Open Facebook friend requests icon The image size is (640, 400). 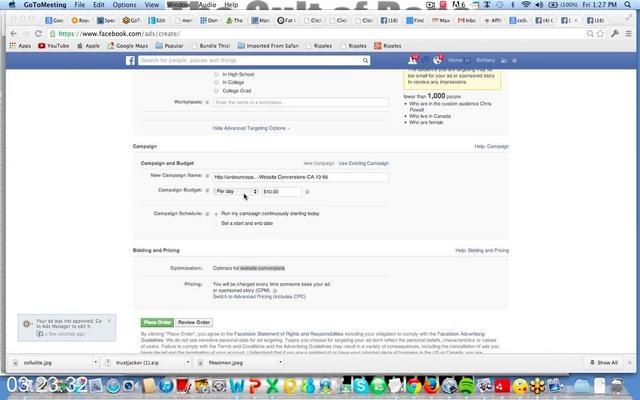pyautogui.click(x=413, y=60)
